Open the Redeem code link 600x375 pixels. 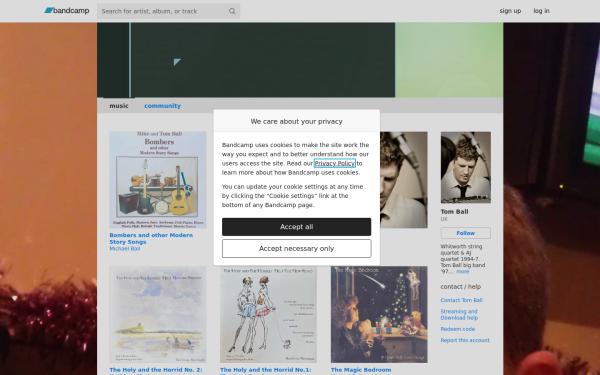point(458,329)
